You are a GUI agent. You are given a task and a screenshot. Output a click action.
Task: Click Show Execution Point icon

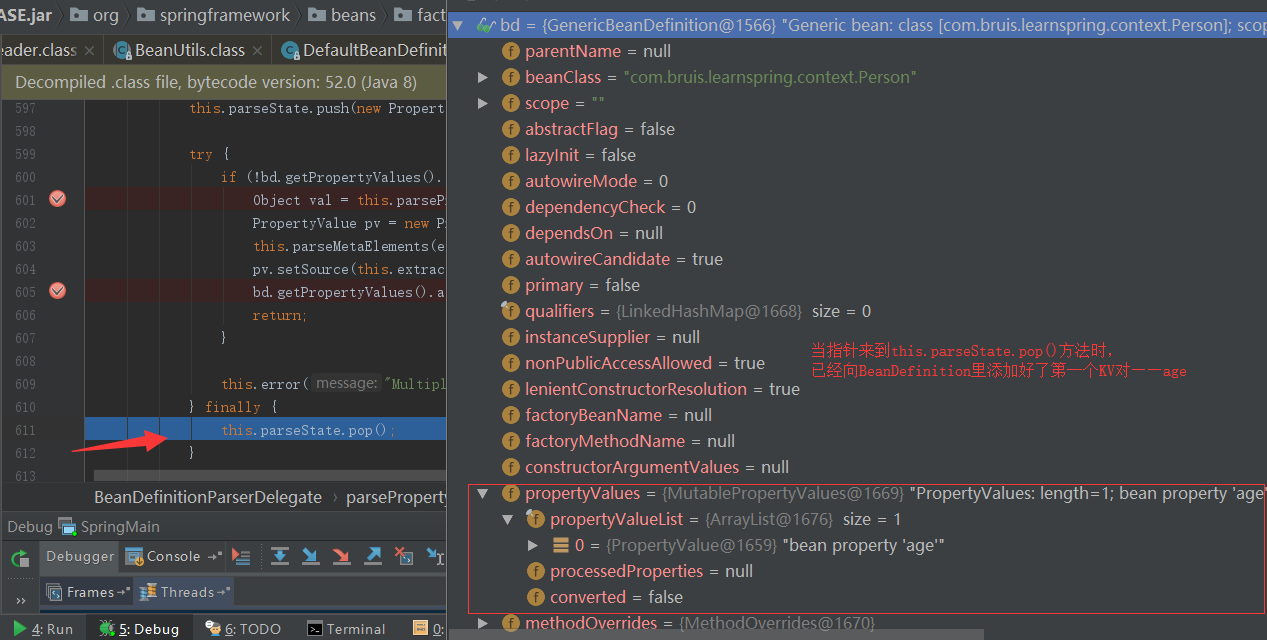pos(241,556)
